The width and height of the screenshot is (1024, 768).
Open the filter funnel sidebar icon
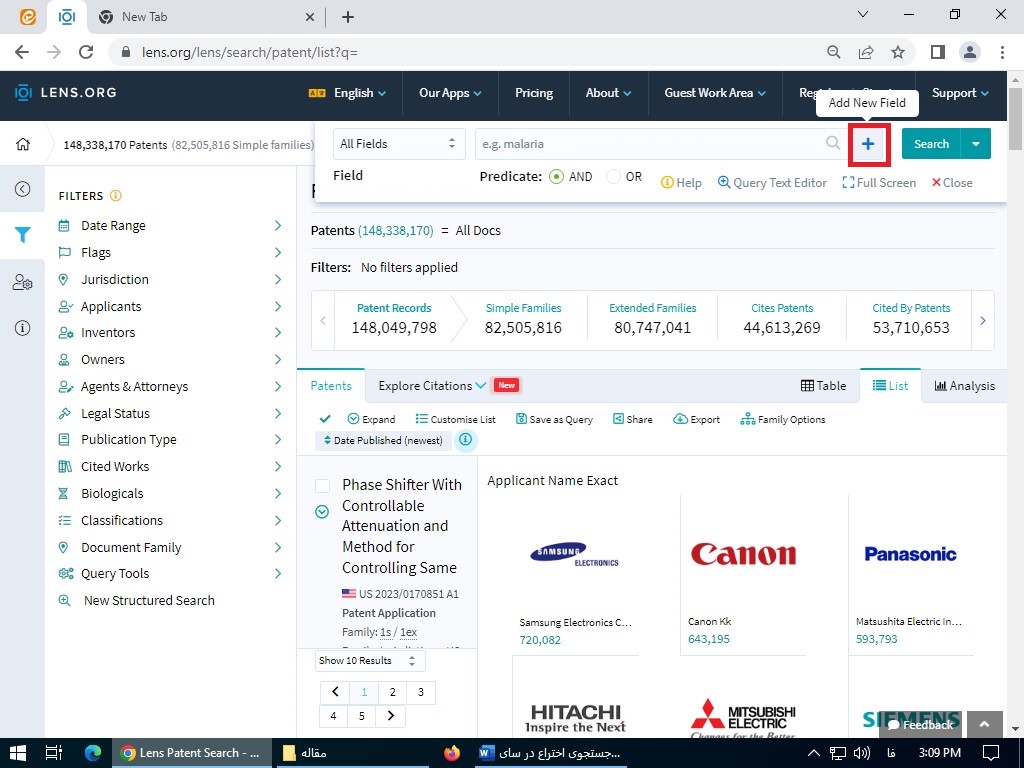tap(22, 235)
